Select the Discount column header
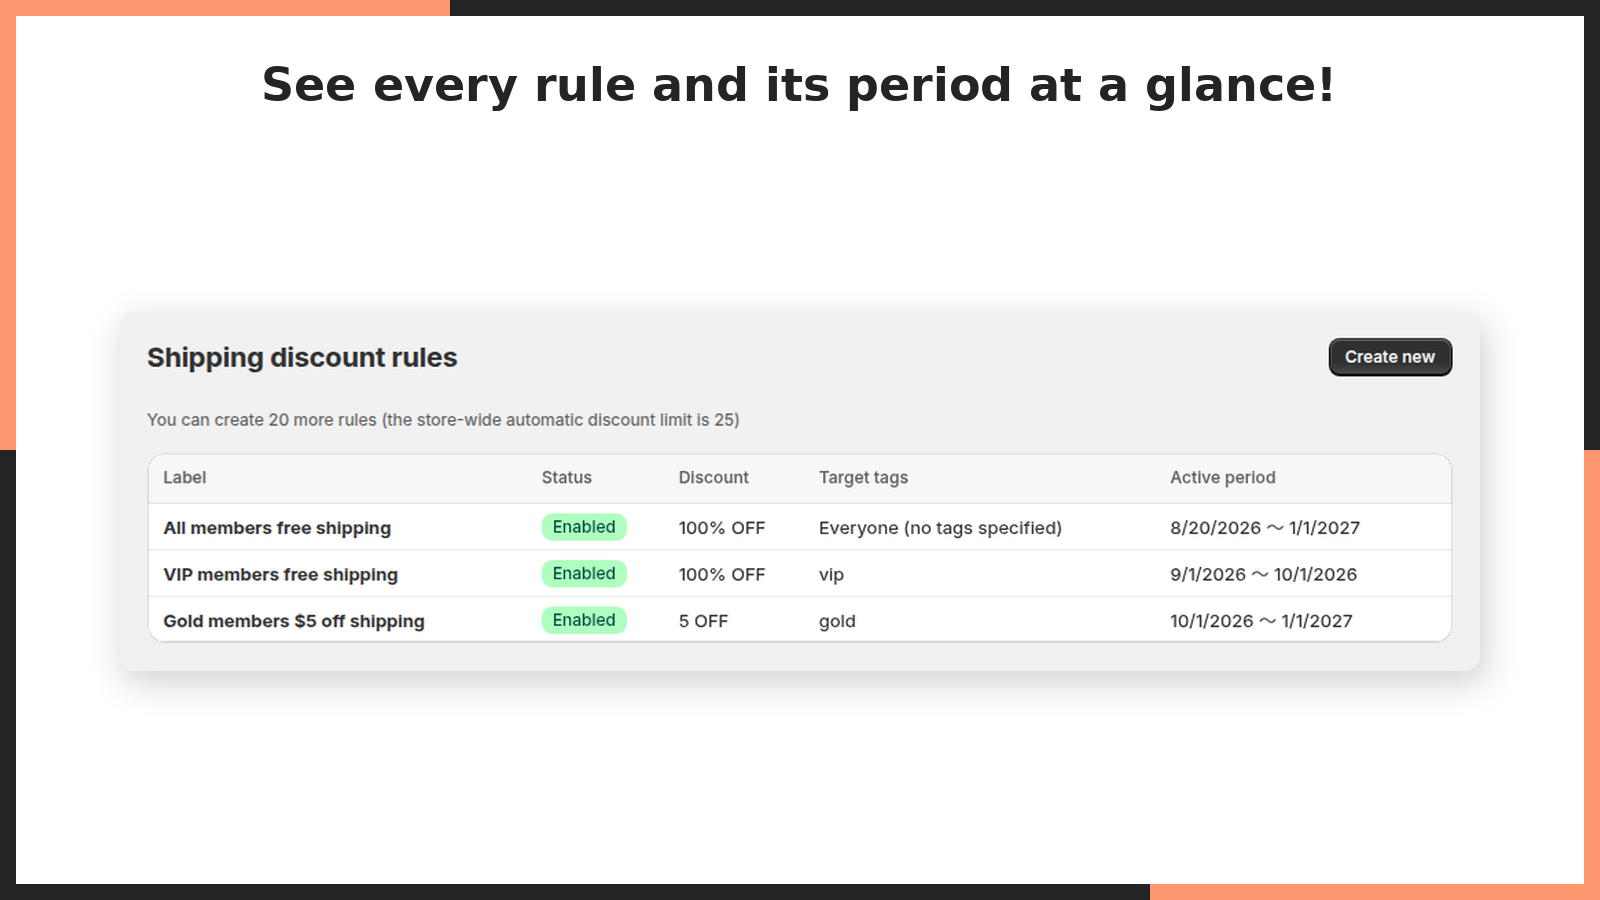The height and width of the screenshot is (900, 1600). tap(713, 477)
